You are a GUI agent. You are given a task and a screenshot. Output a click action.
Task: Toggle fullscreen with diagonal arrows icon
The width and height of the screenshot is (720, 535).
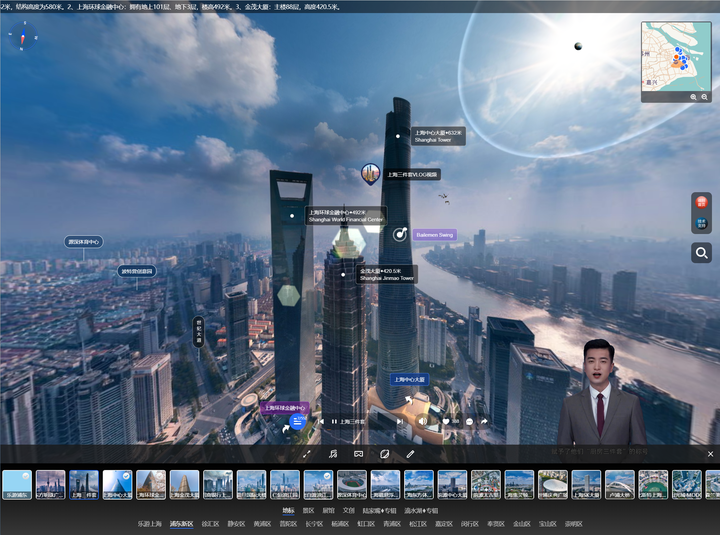tap(307, 454)
